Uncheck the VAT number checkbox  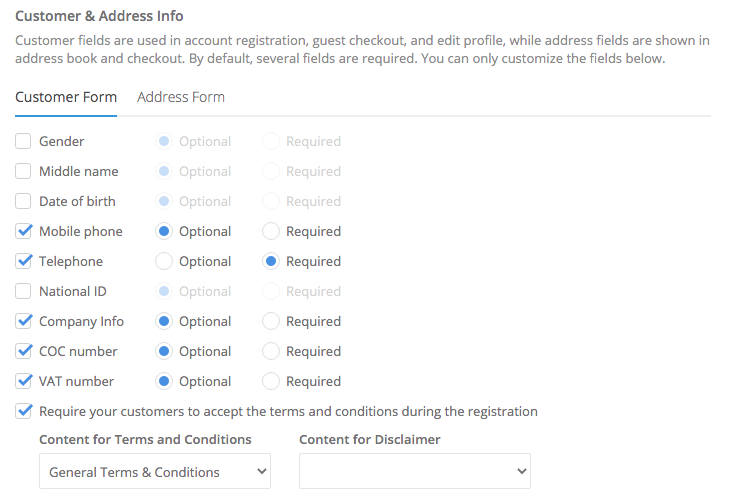24,382
